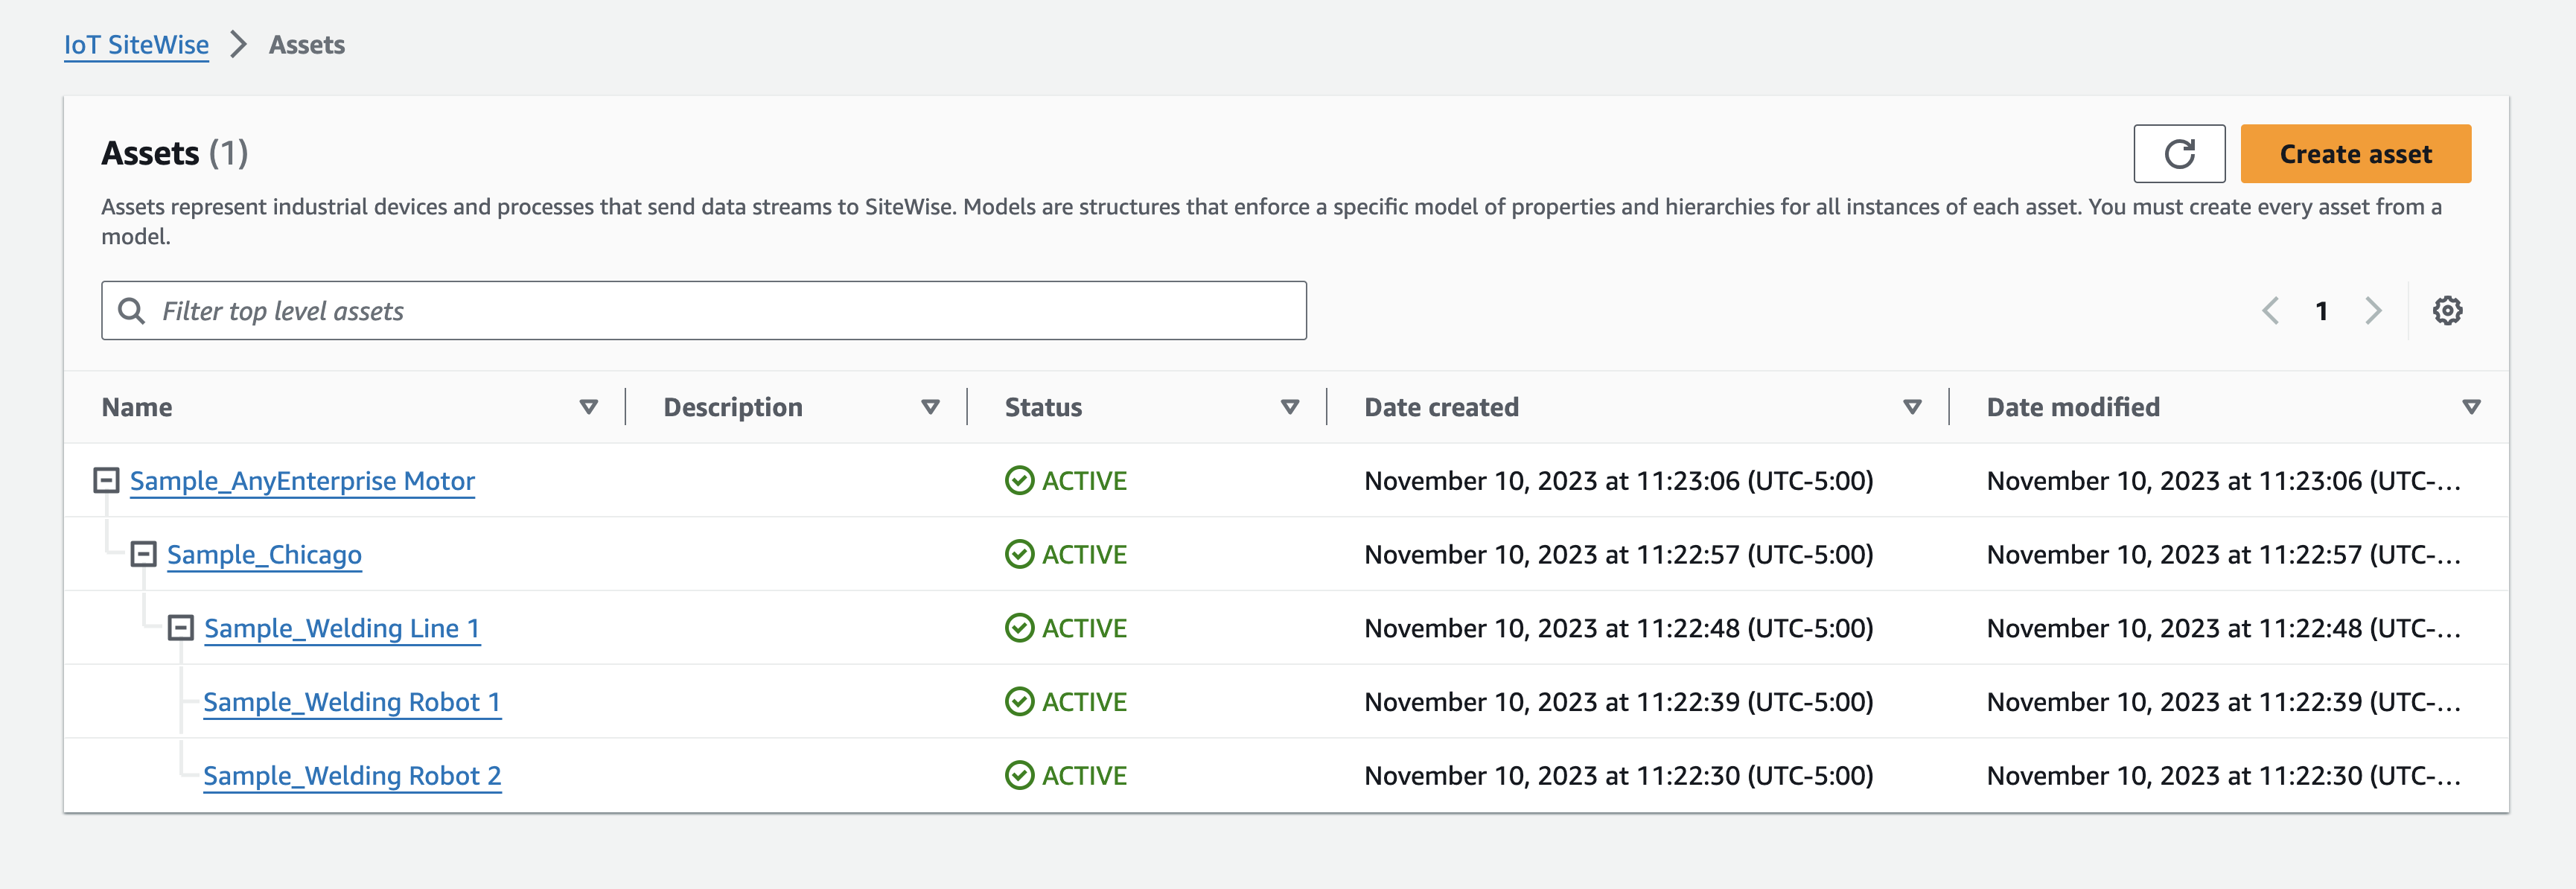
Task: Click the refresh icon to reload assets
Action: click(2178, 153)
